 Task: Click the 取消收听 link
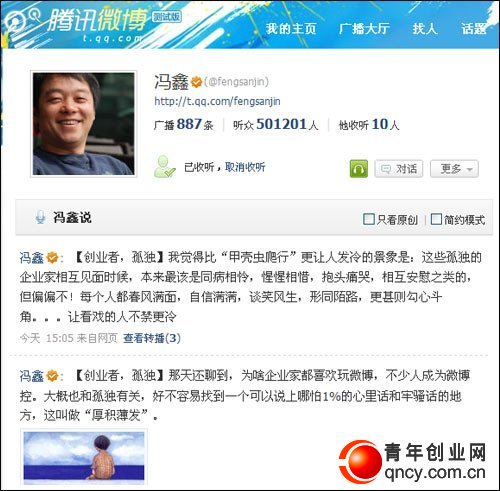pos(245,167)
